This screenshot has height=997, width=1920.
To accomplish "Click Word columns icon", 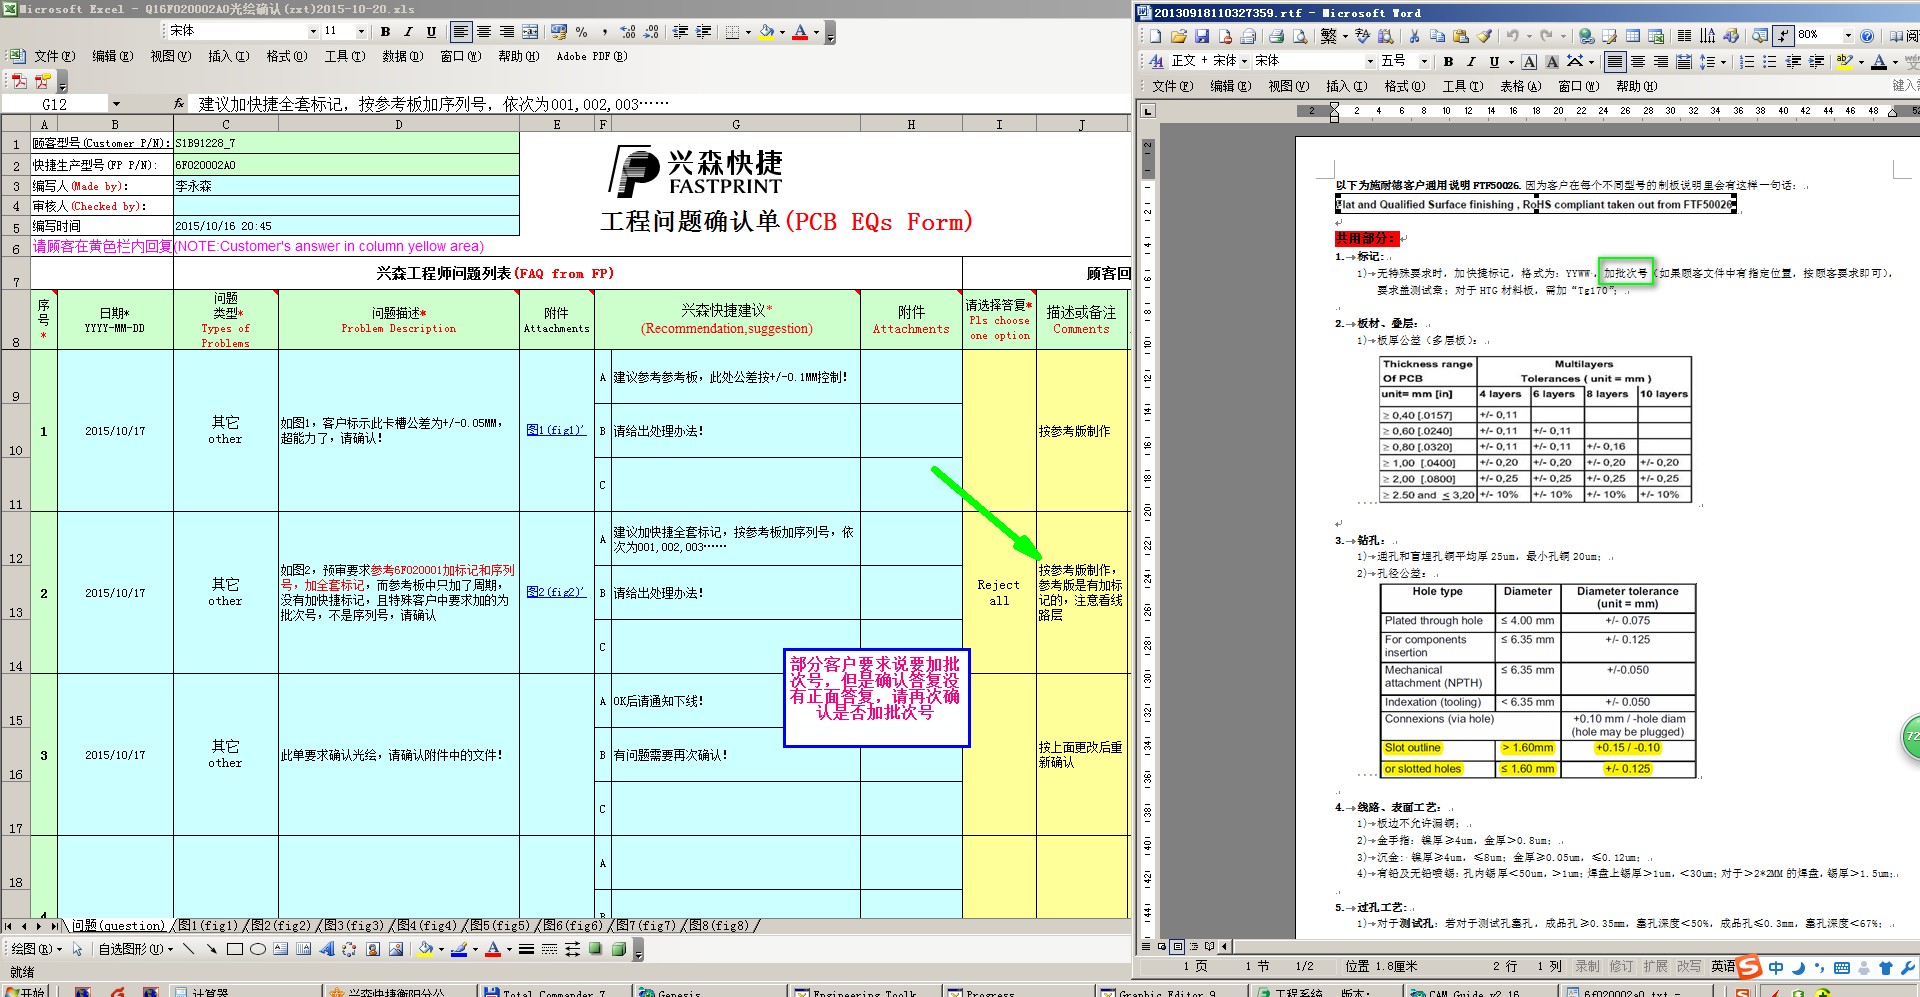I will (1684, 36).
